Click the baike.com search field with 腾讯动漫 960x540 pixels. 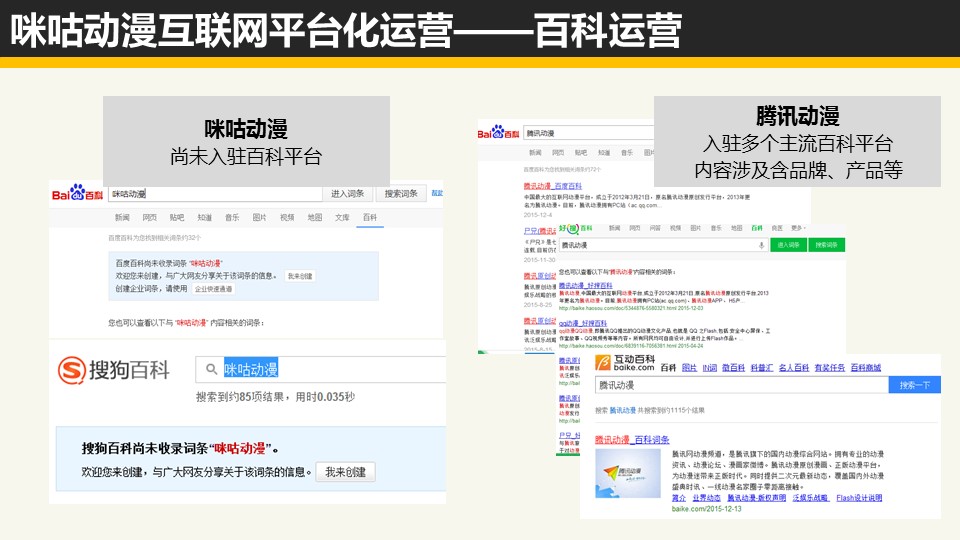741,385
